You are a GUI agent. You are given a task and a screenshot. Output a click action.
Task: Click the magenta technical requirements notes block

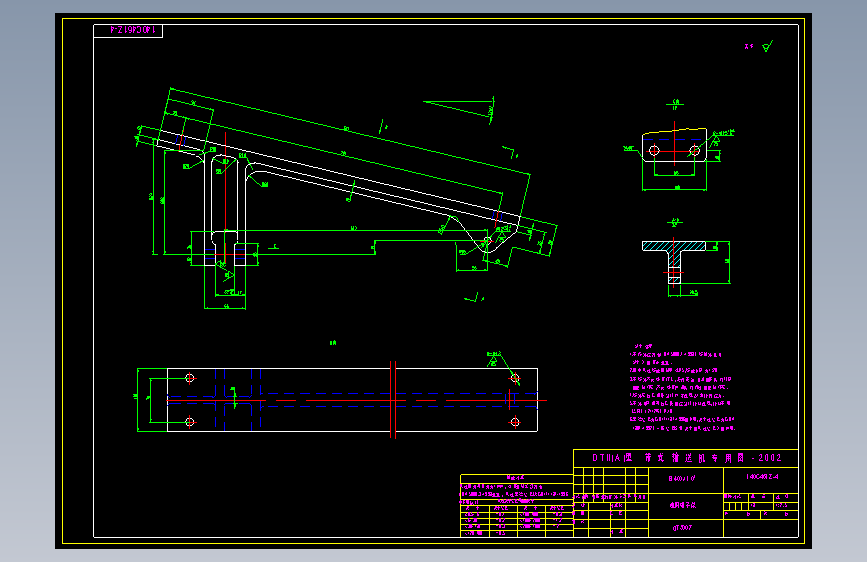[x=682, y=387]
